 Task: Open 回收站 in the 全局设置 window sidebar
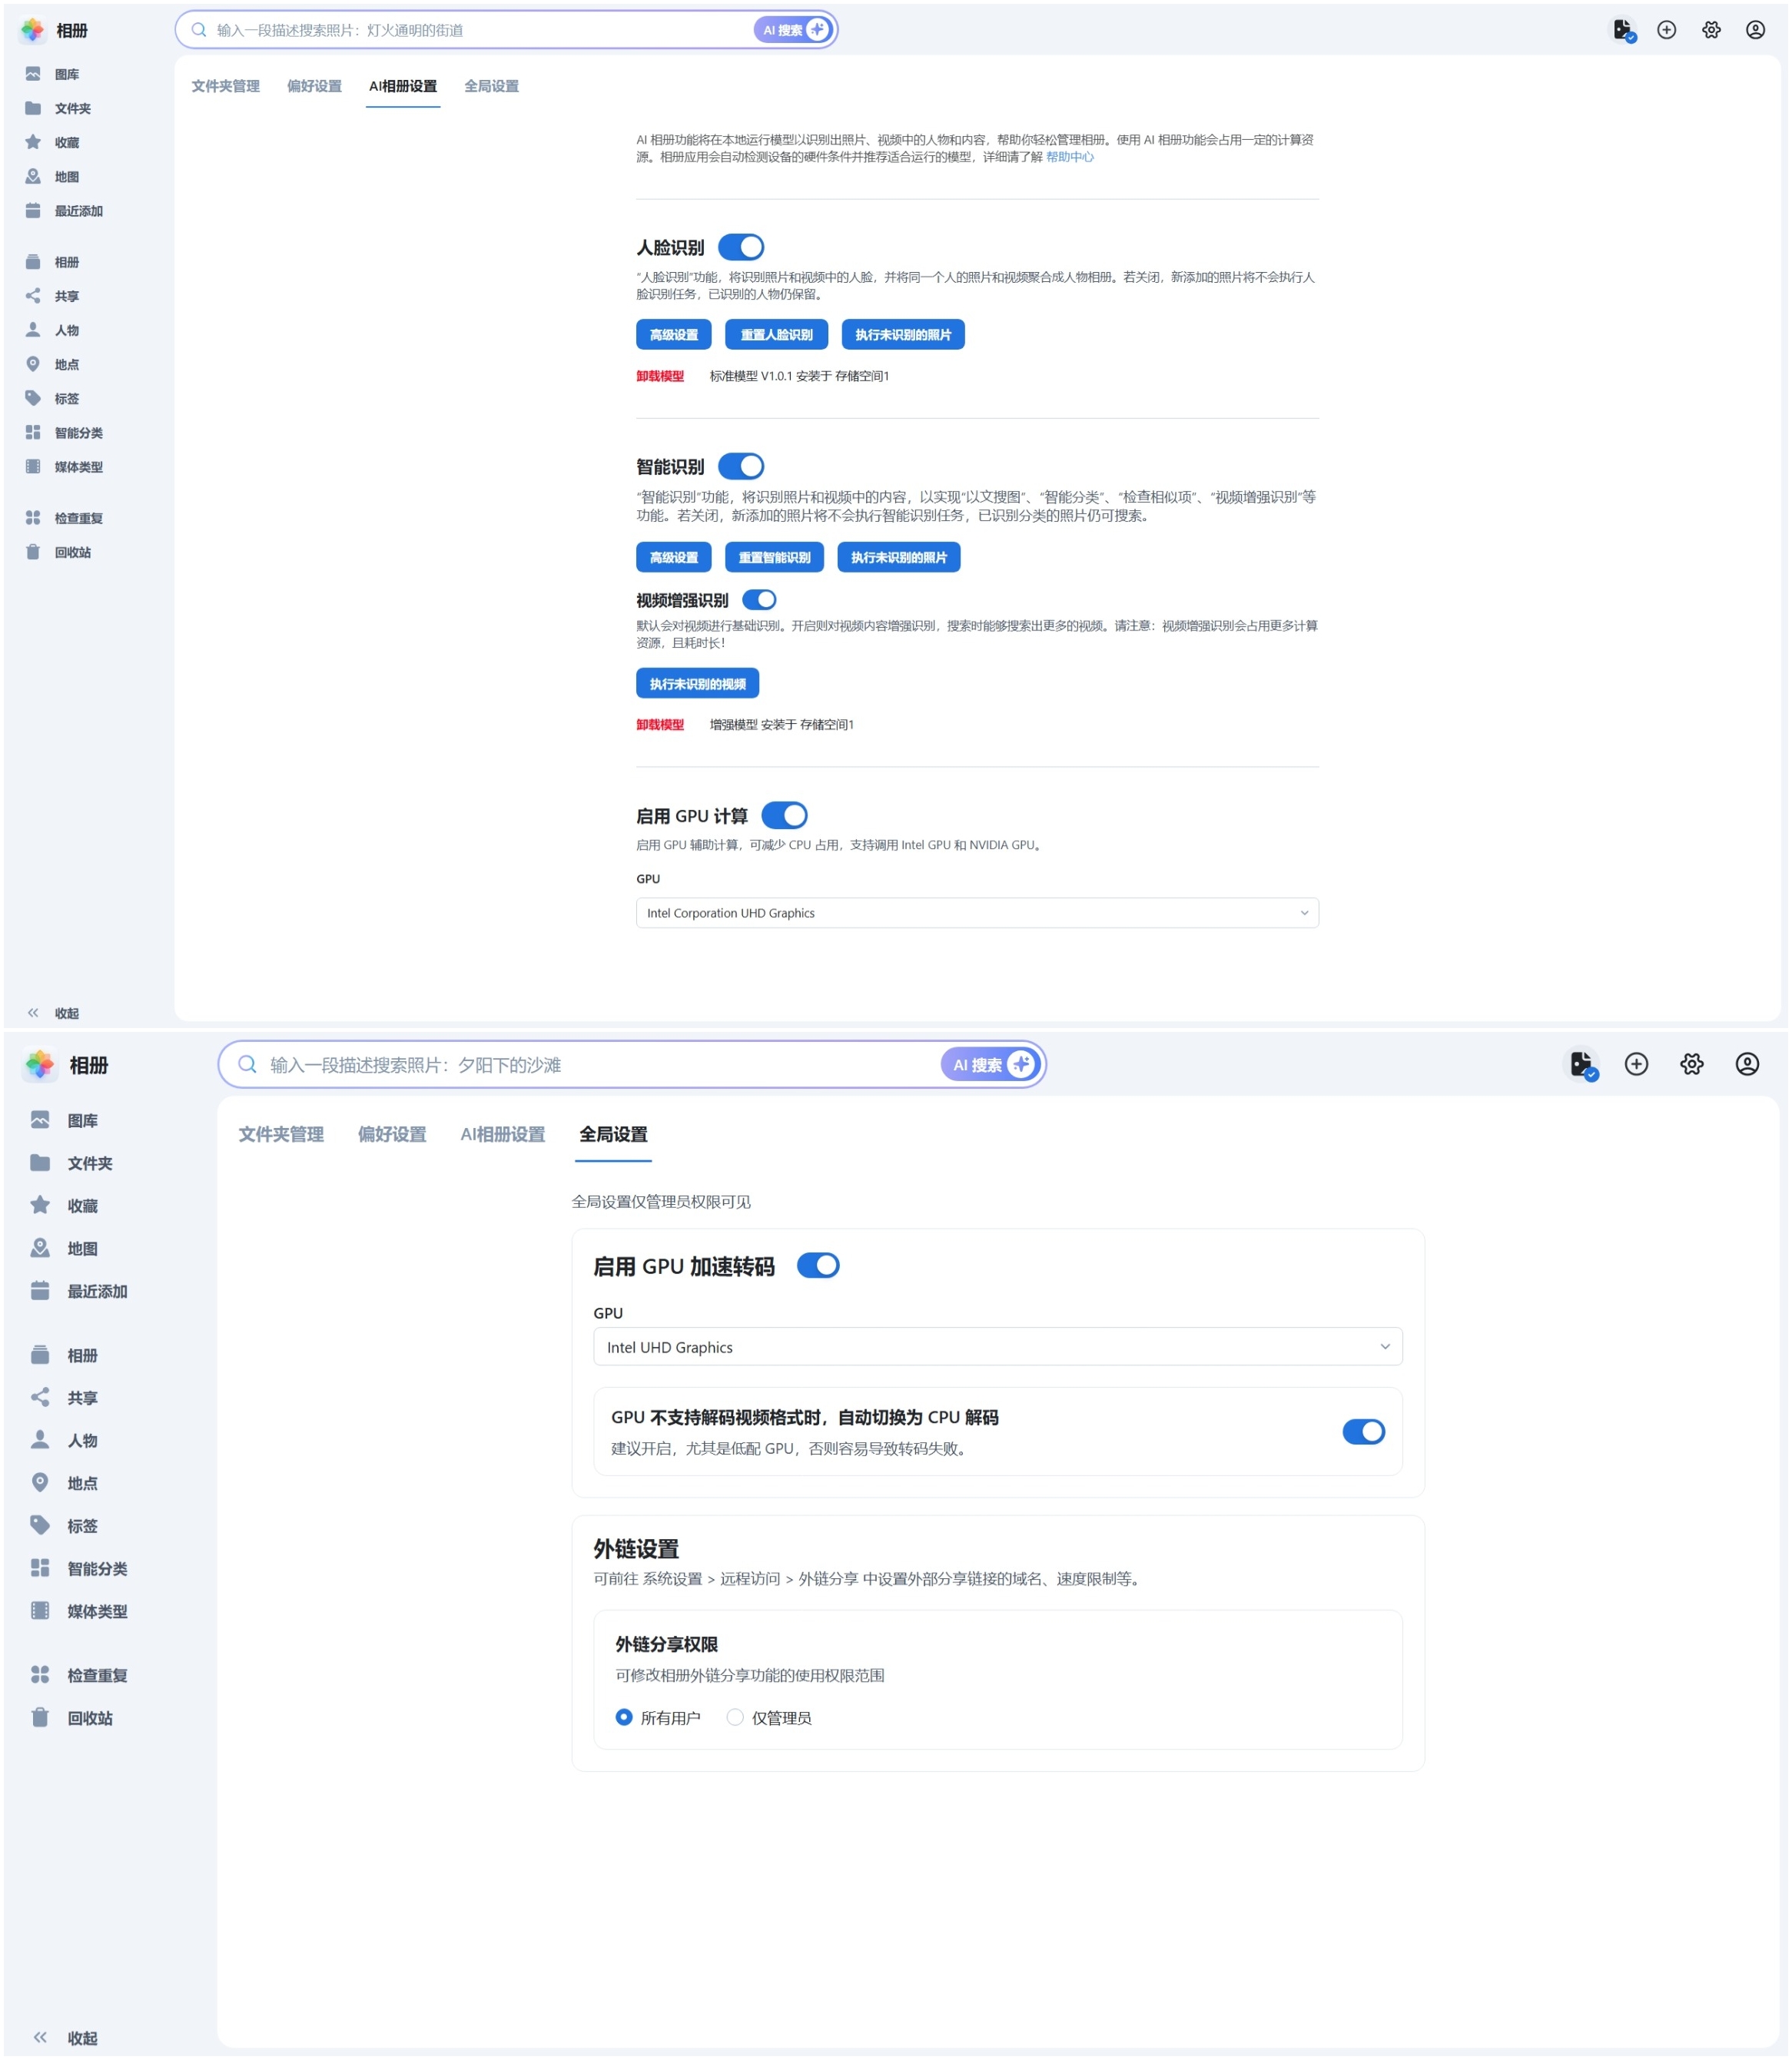click(89, 1718)
